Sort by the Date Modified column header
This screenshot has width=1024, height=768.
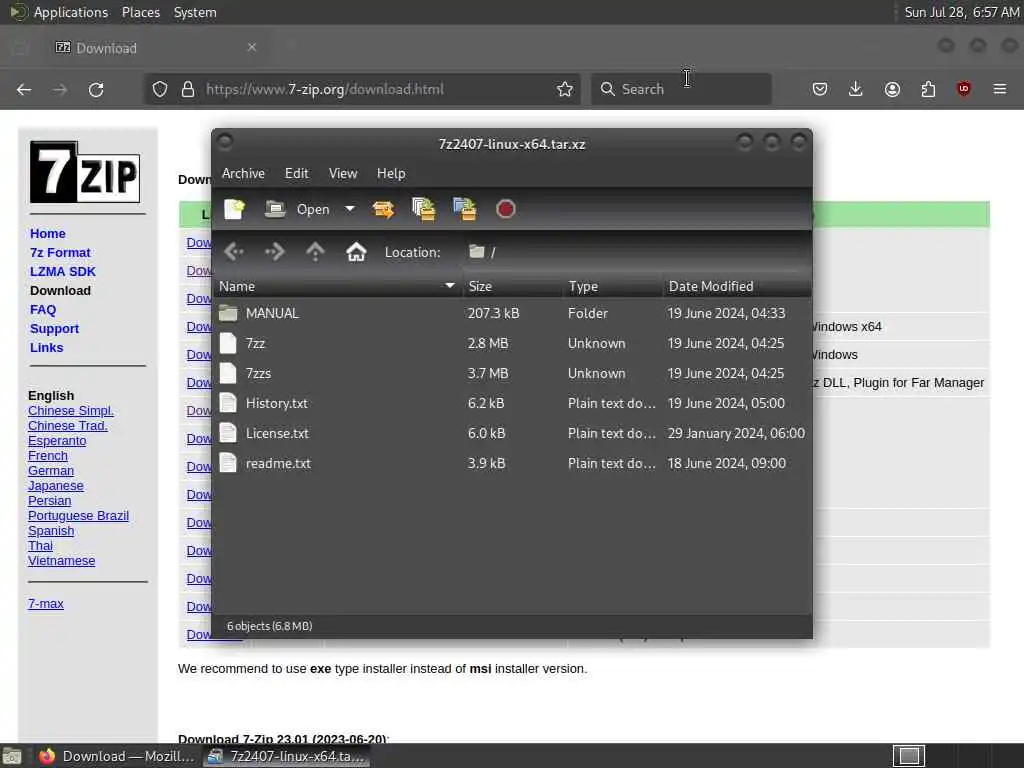(737, 286)
